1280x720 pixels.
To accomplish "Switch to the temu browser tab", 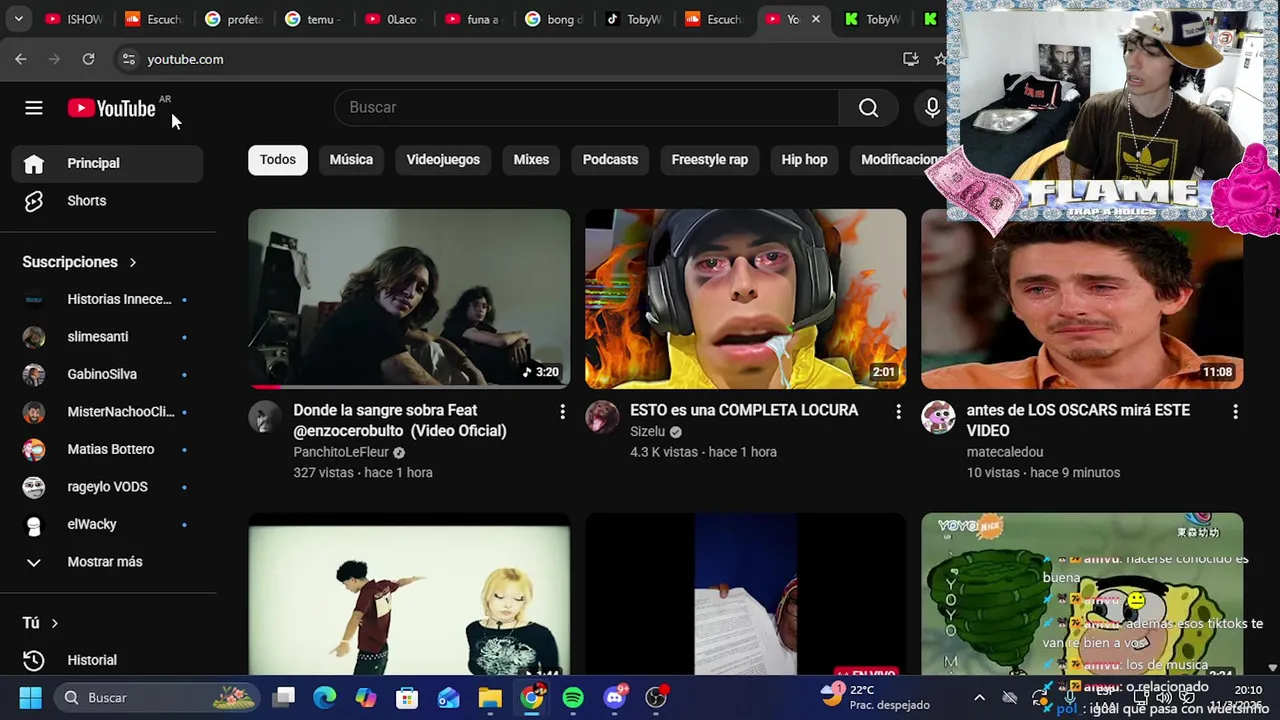I will click(312, 19).
